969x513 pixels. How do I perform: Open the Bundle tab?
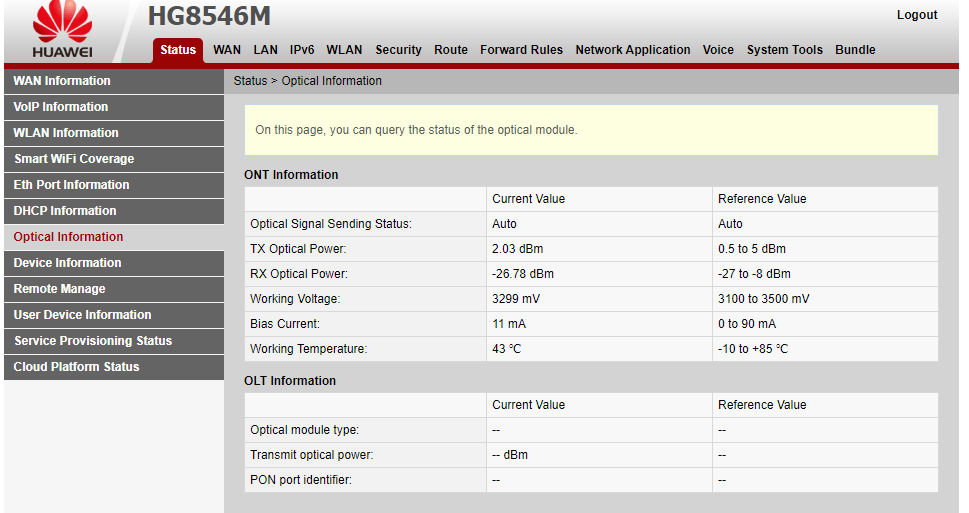pyautogui.click(x=855, y=50)
